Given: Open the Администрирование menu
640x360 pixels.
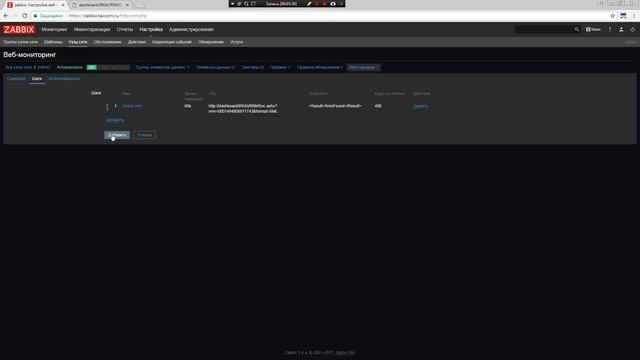Looking at the screenshot, I should click(191, 29).
